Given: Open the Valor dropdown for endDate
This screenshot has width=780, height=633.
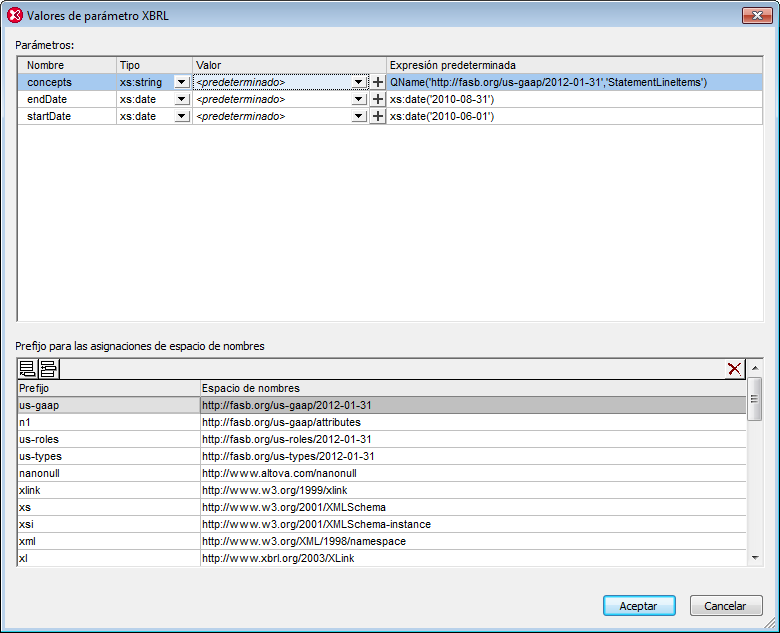Looking at the screenshot, I should click(x=358, y=99).
